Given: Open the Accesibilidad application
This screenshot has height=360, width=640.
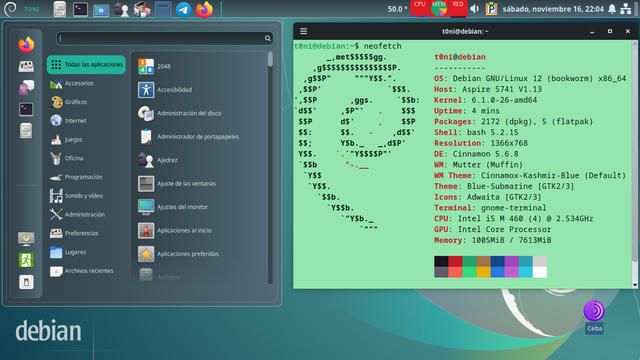Looking at the screenshot, I should pyautogui.click(x=200, y=90).
